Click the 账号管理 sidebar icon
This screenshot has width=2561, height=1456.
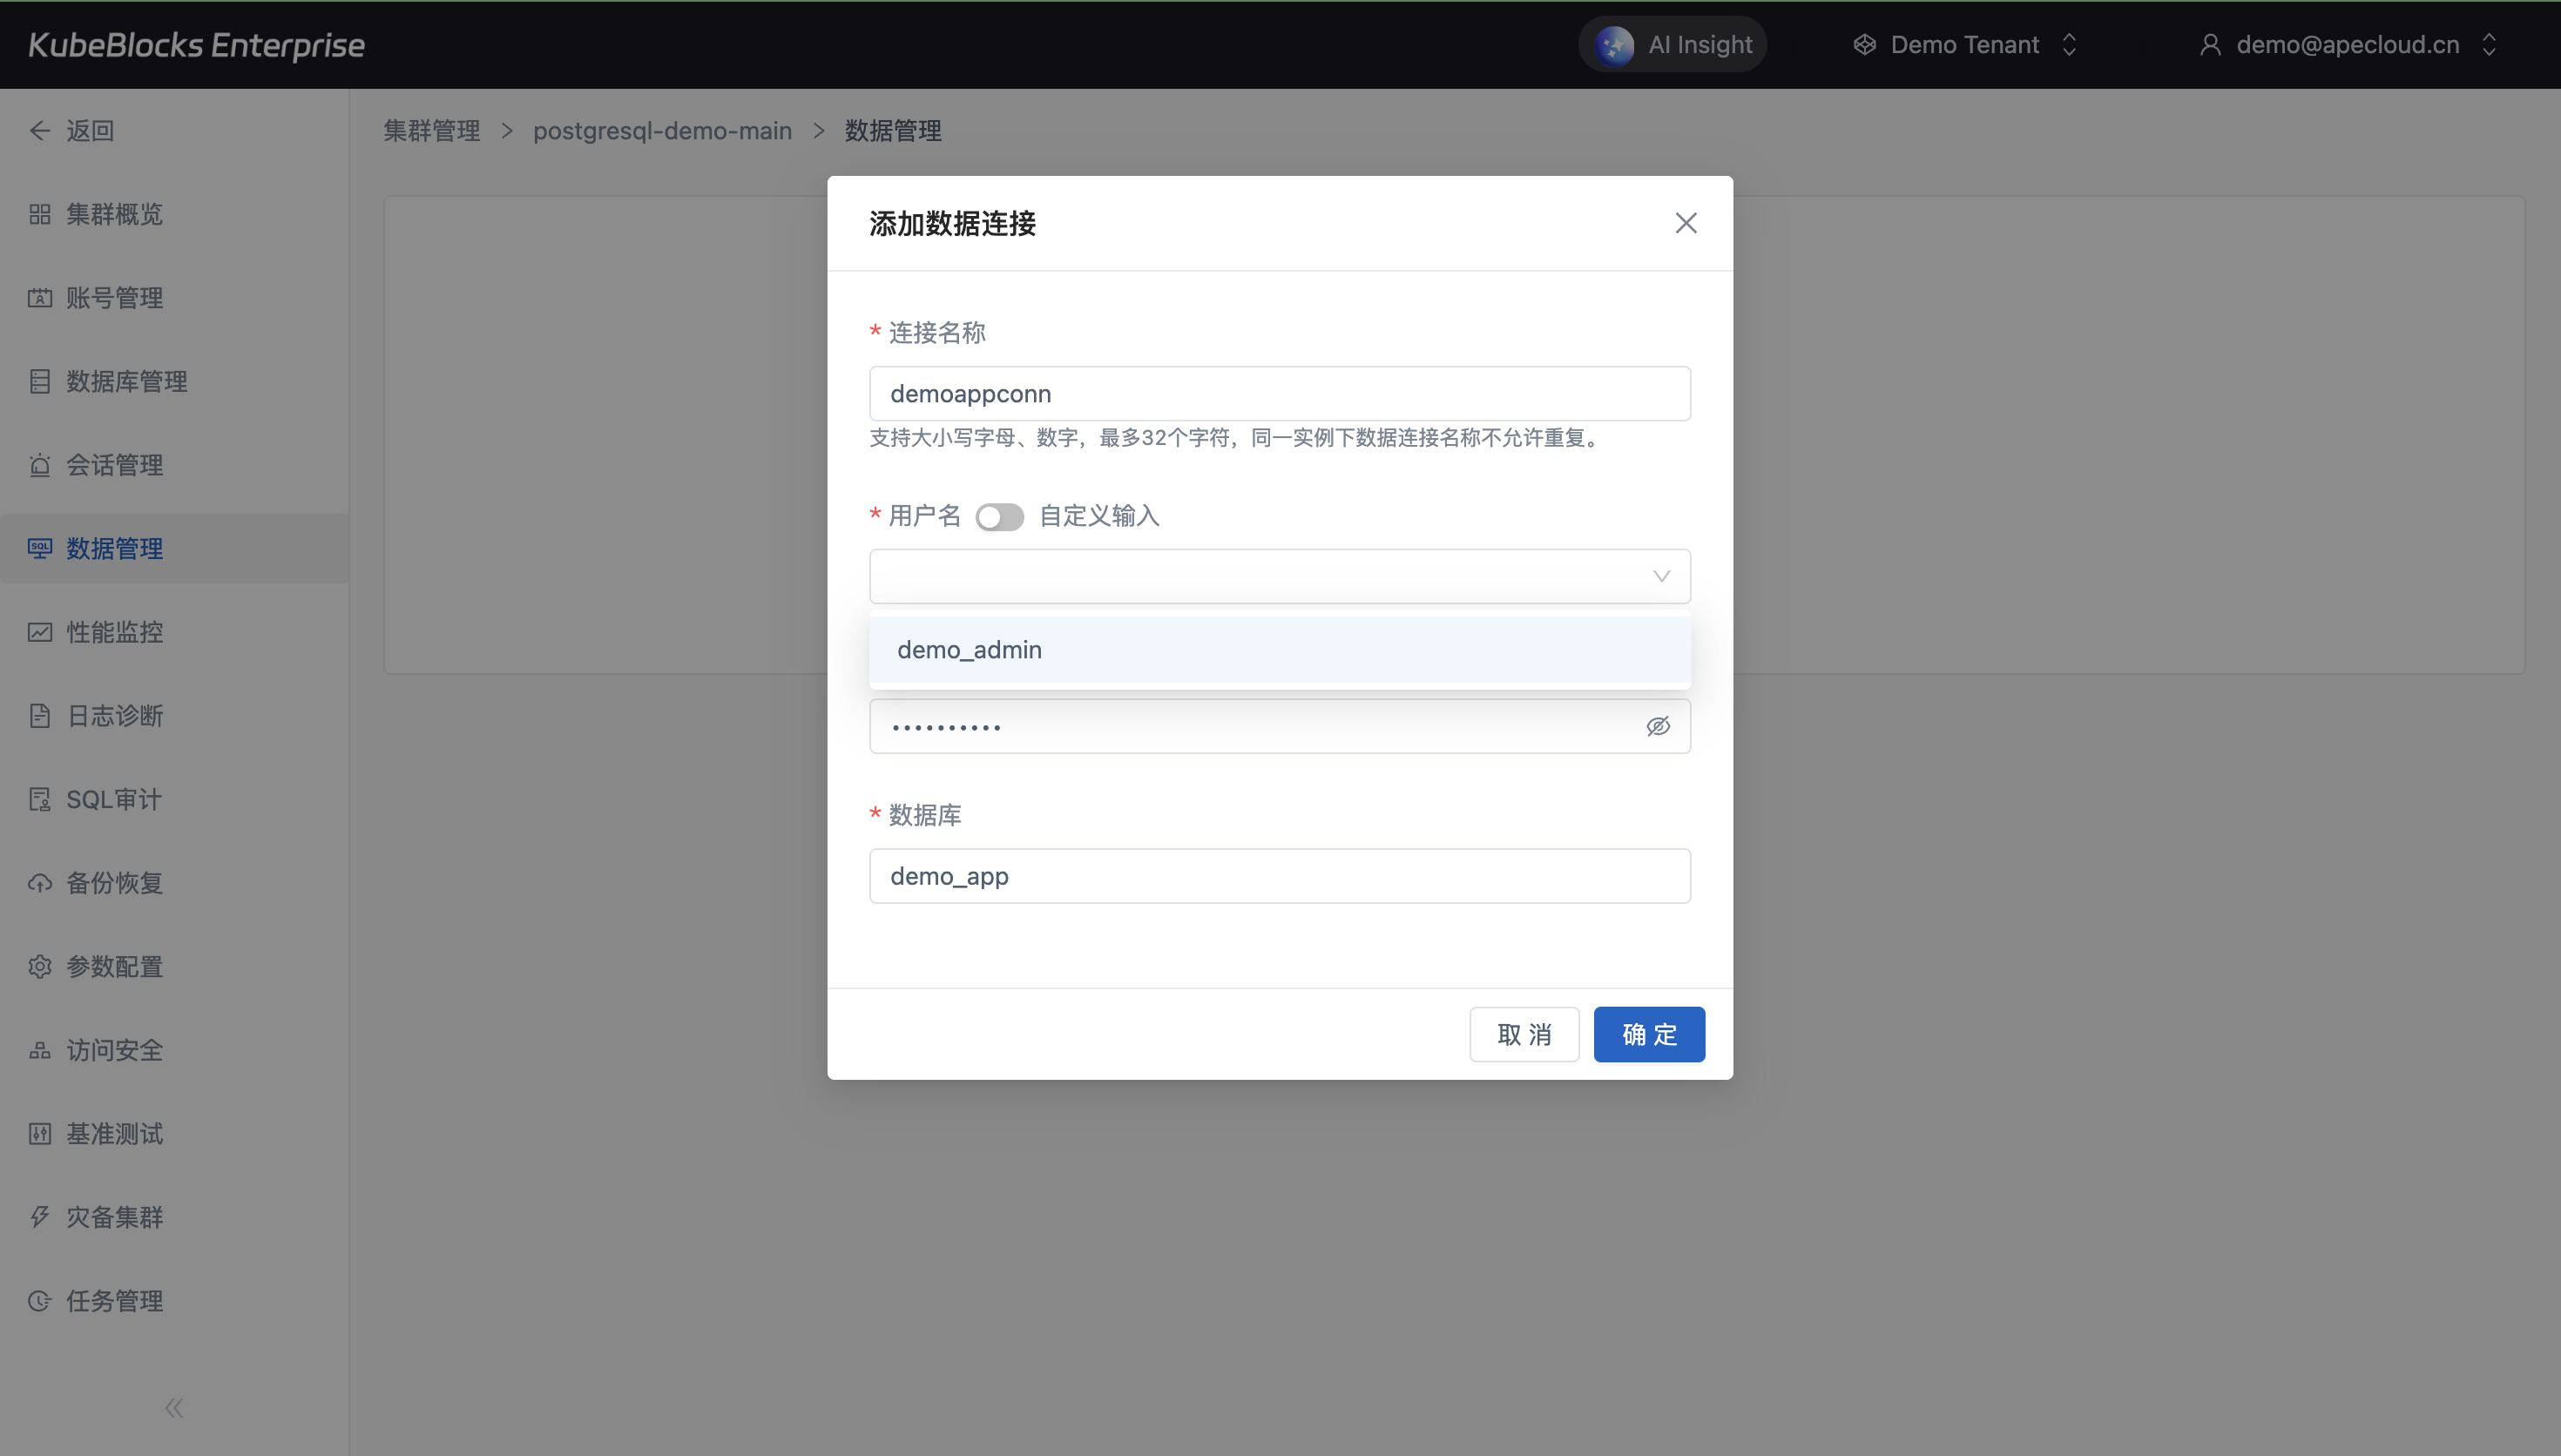click(40, 298)
